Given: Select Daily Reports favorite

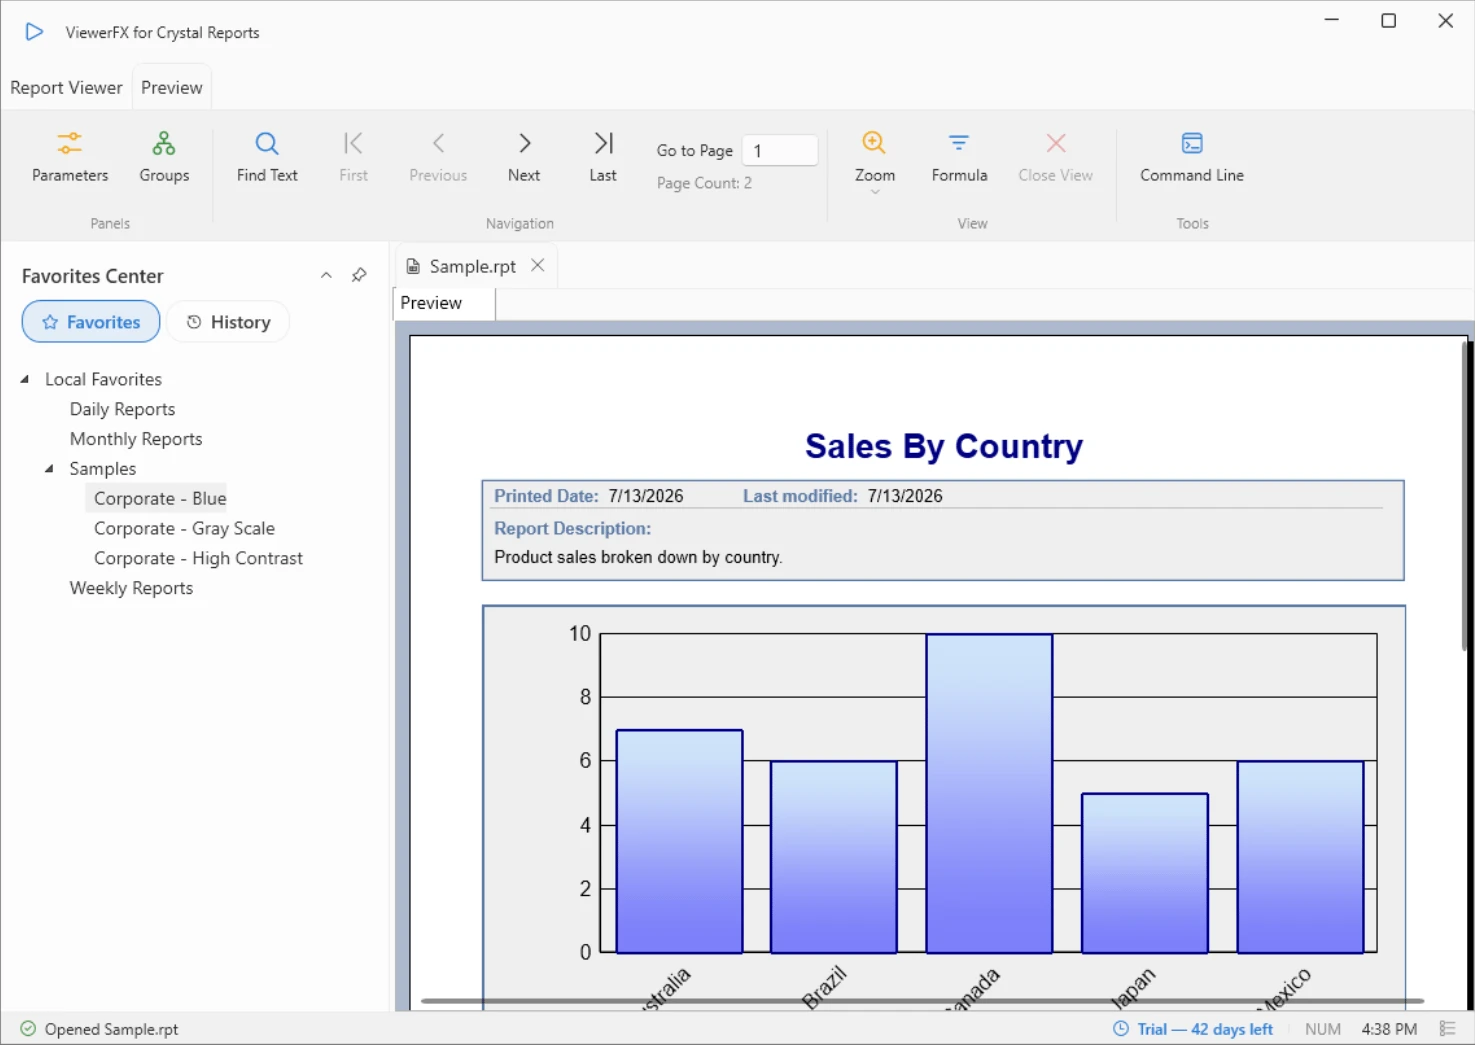Looking at the screenshot, I should (x=122, y=409).
